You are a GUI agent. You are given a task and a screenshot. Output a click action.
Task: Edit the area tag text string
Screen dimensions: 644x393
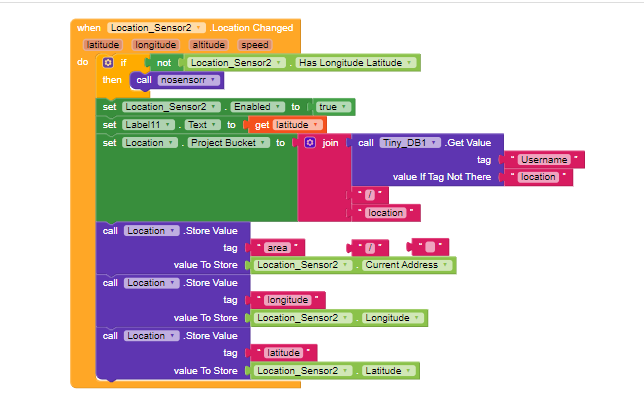click(277, 248)
